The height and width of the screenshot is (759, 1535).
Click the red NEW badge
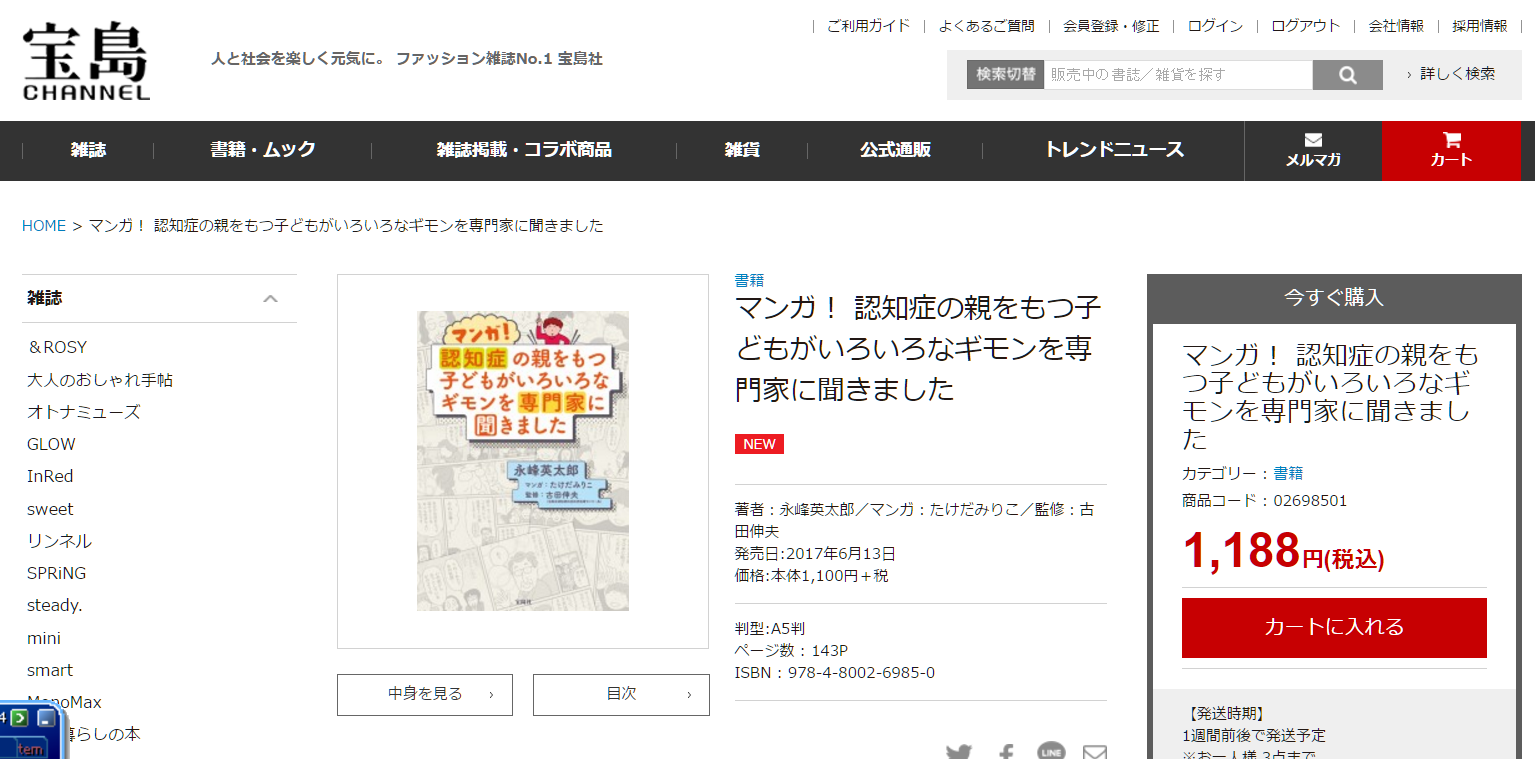point(759,444)
